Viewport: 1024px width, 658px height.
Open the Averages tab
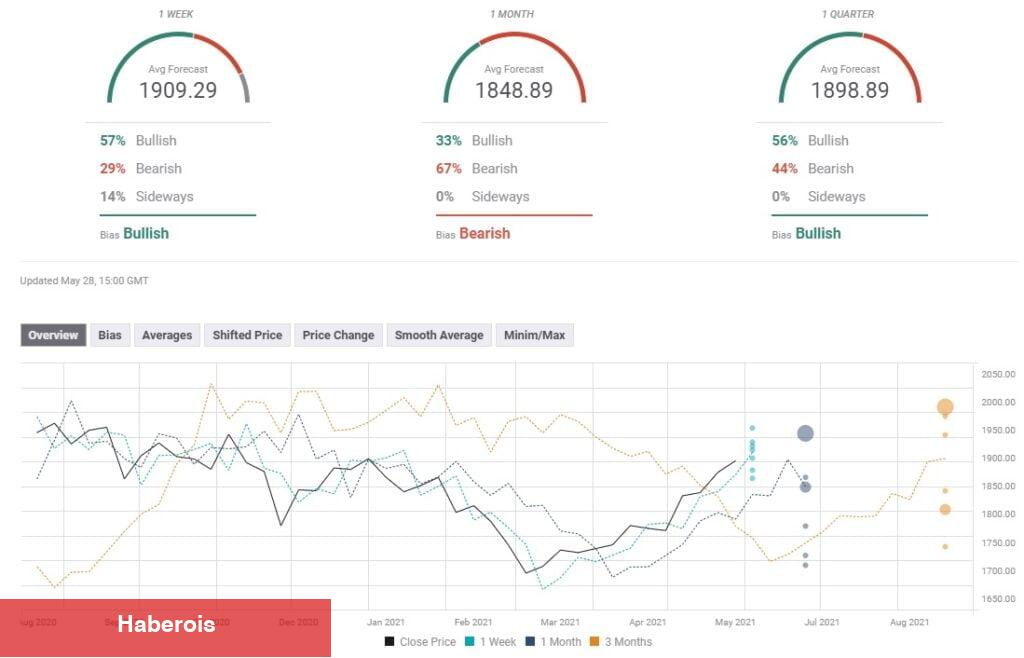point(166,335)
